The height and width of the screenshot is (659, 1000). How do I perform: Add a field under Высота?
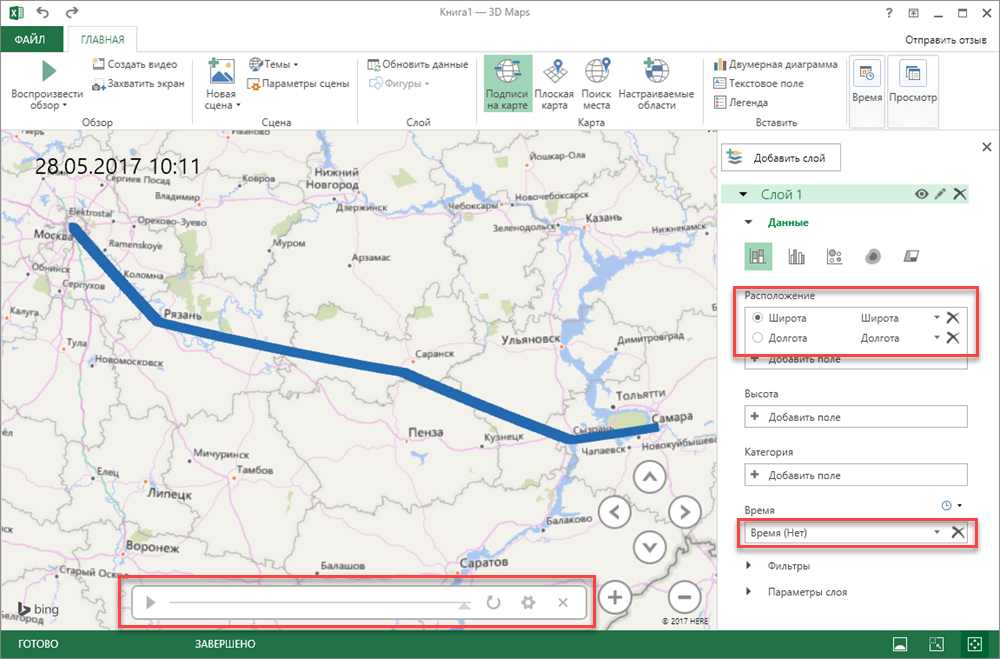click(856, 417)
